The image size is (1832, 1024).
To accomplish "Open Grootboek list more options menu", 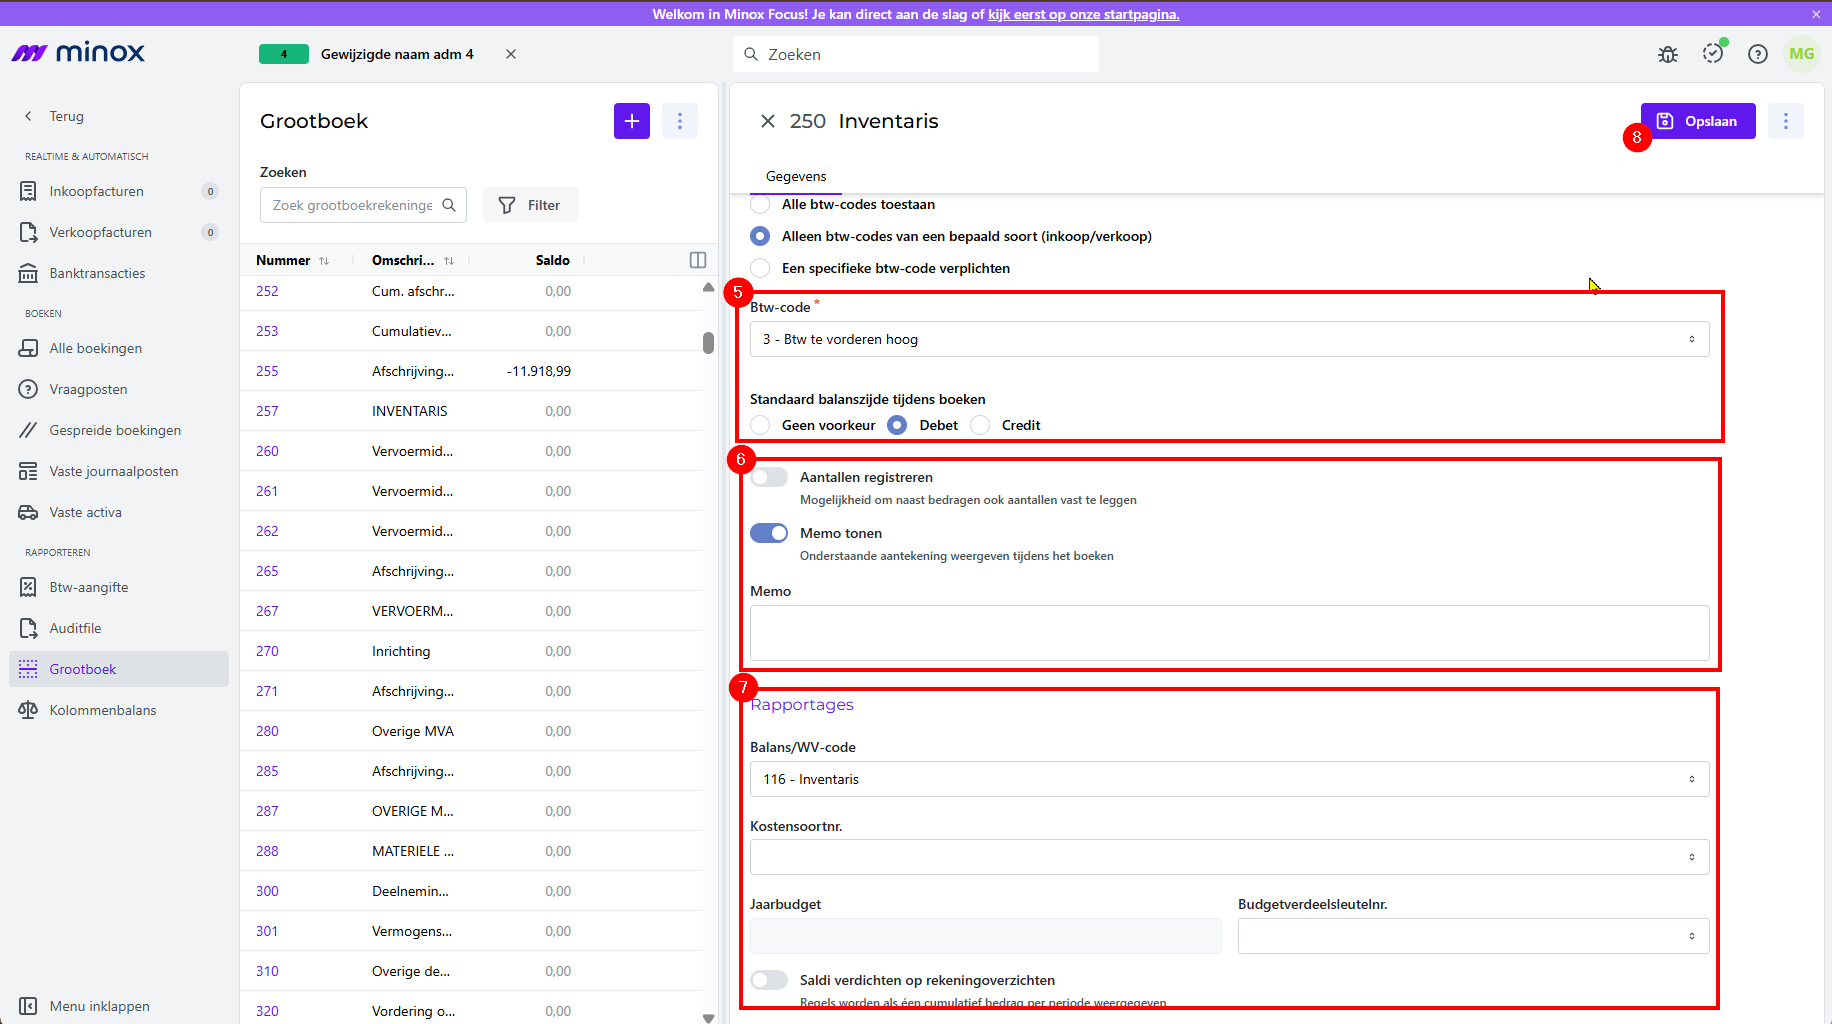I will (x=680, y=121).
